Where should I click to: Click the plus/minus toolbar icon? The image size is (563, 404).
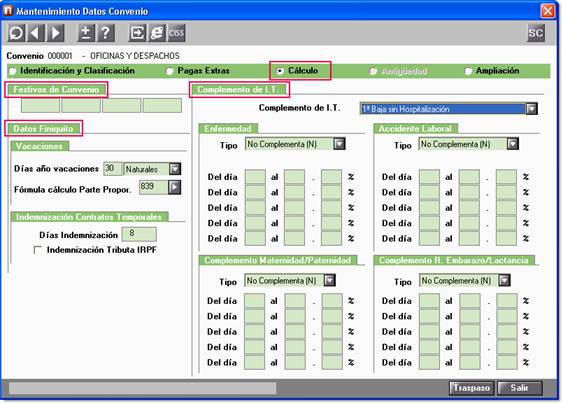click(86, 33)
